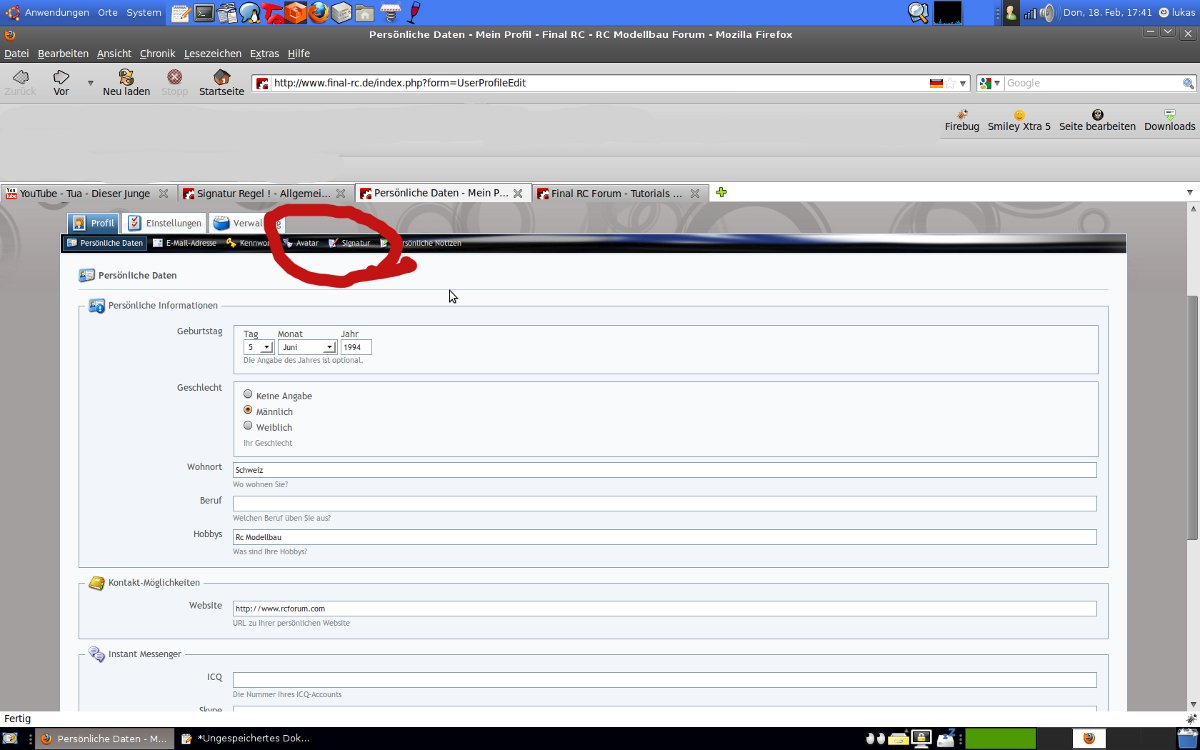Switch to Einstellungen profile tab
This screenshot has height=750, width=1200.
165,223
